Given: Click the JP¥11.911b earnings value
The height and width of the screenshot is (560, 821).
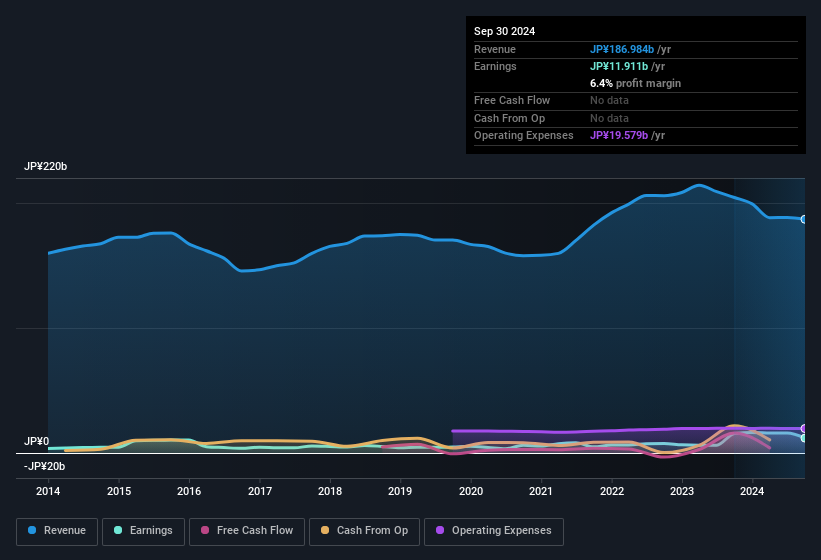Looking at the screenshot, I should coord(619,66).
